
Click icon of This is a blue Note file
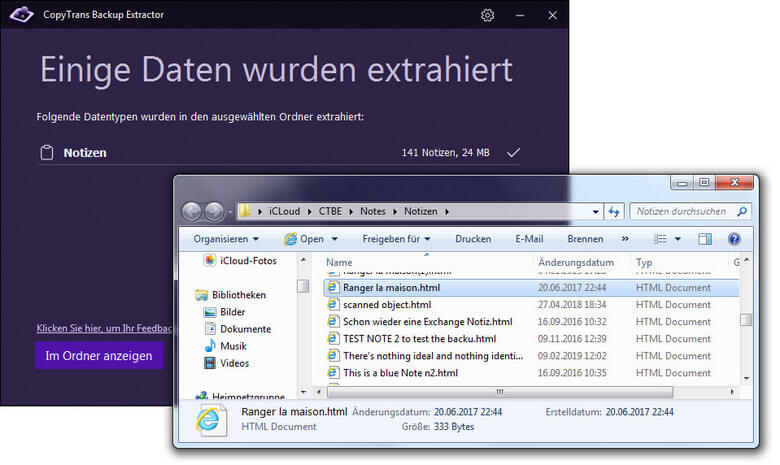pyautogui.click(x=332, y=372)
